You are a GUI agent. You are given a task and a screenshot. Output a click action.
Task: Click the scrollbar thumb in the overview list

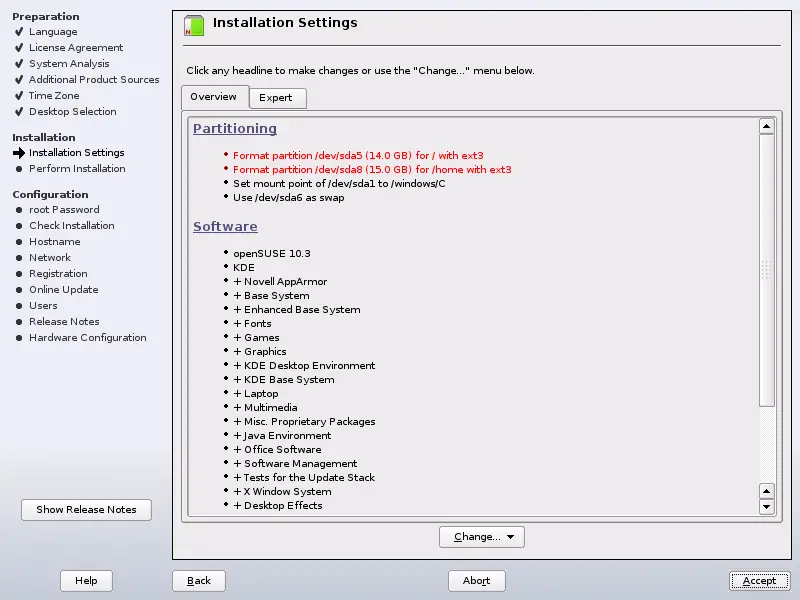[x=767, y=270]
